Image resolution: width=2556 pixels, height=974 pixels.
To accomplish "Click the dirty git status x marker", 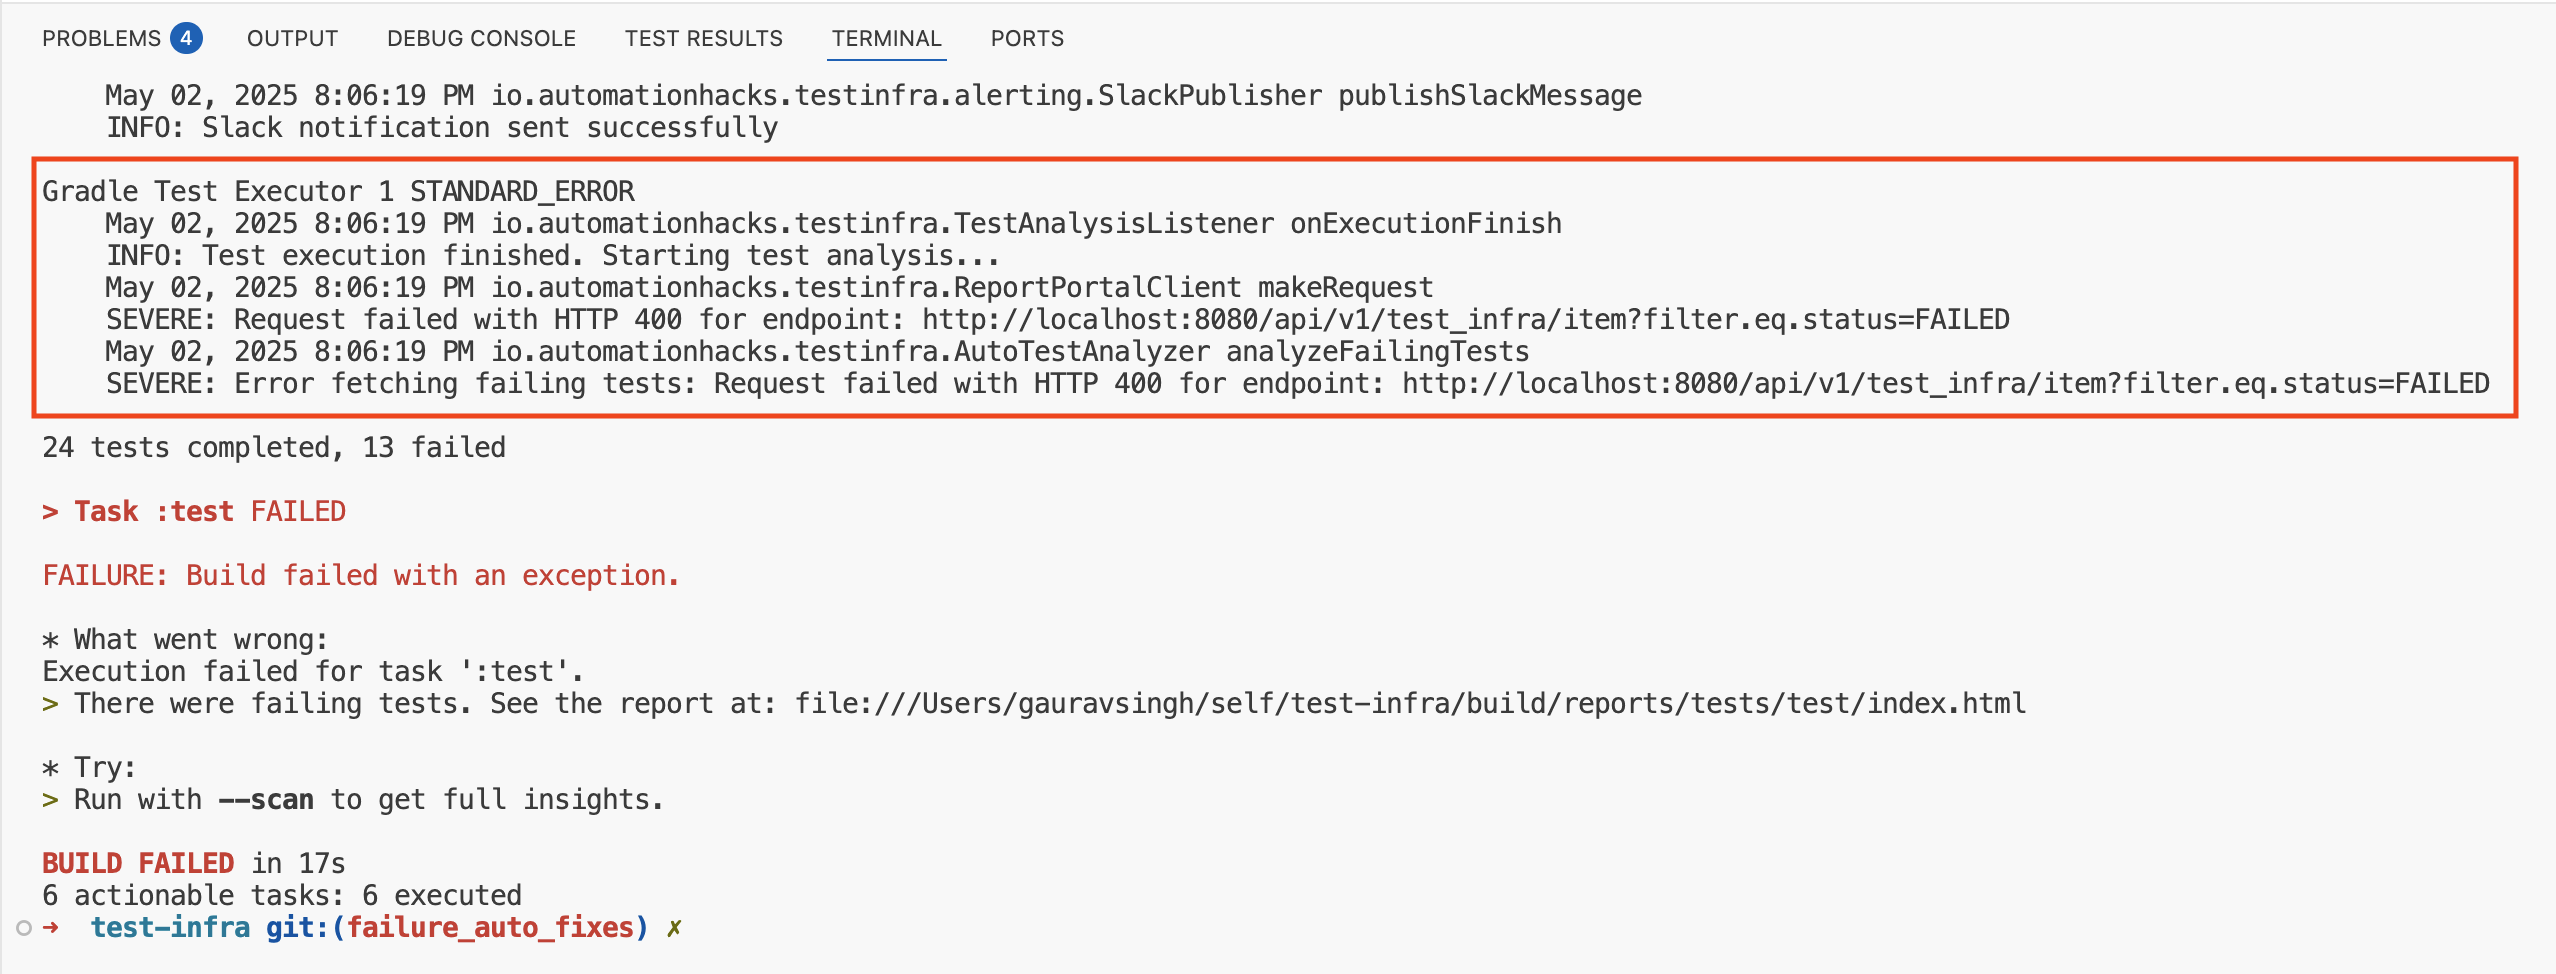I will 674,928.
